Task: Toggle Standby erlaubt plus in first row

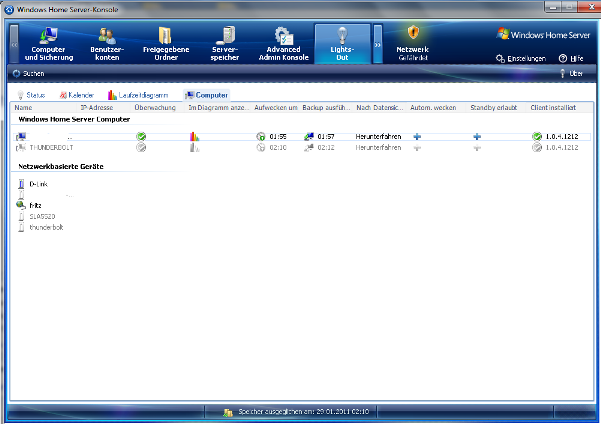Action: pyautogui.click(x=477, y=136)
